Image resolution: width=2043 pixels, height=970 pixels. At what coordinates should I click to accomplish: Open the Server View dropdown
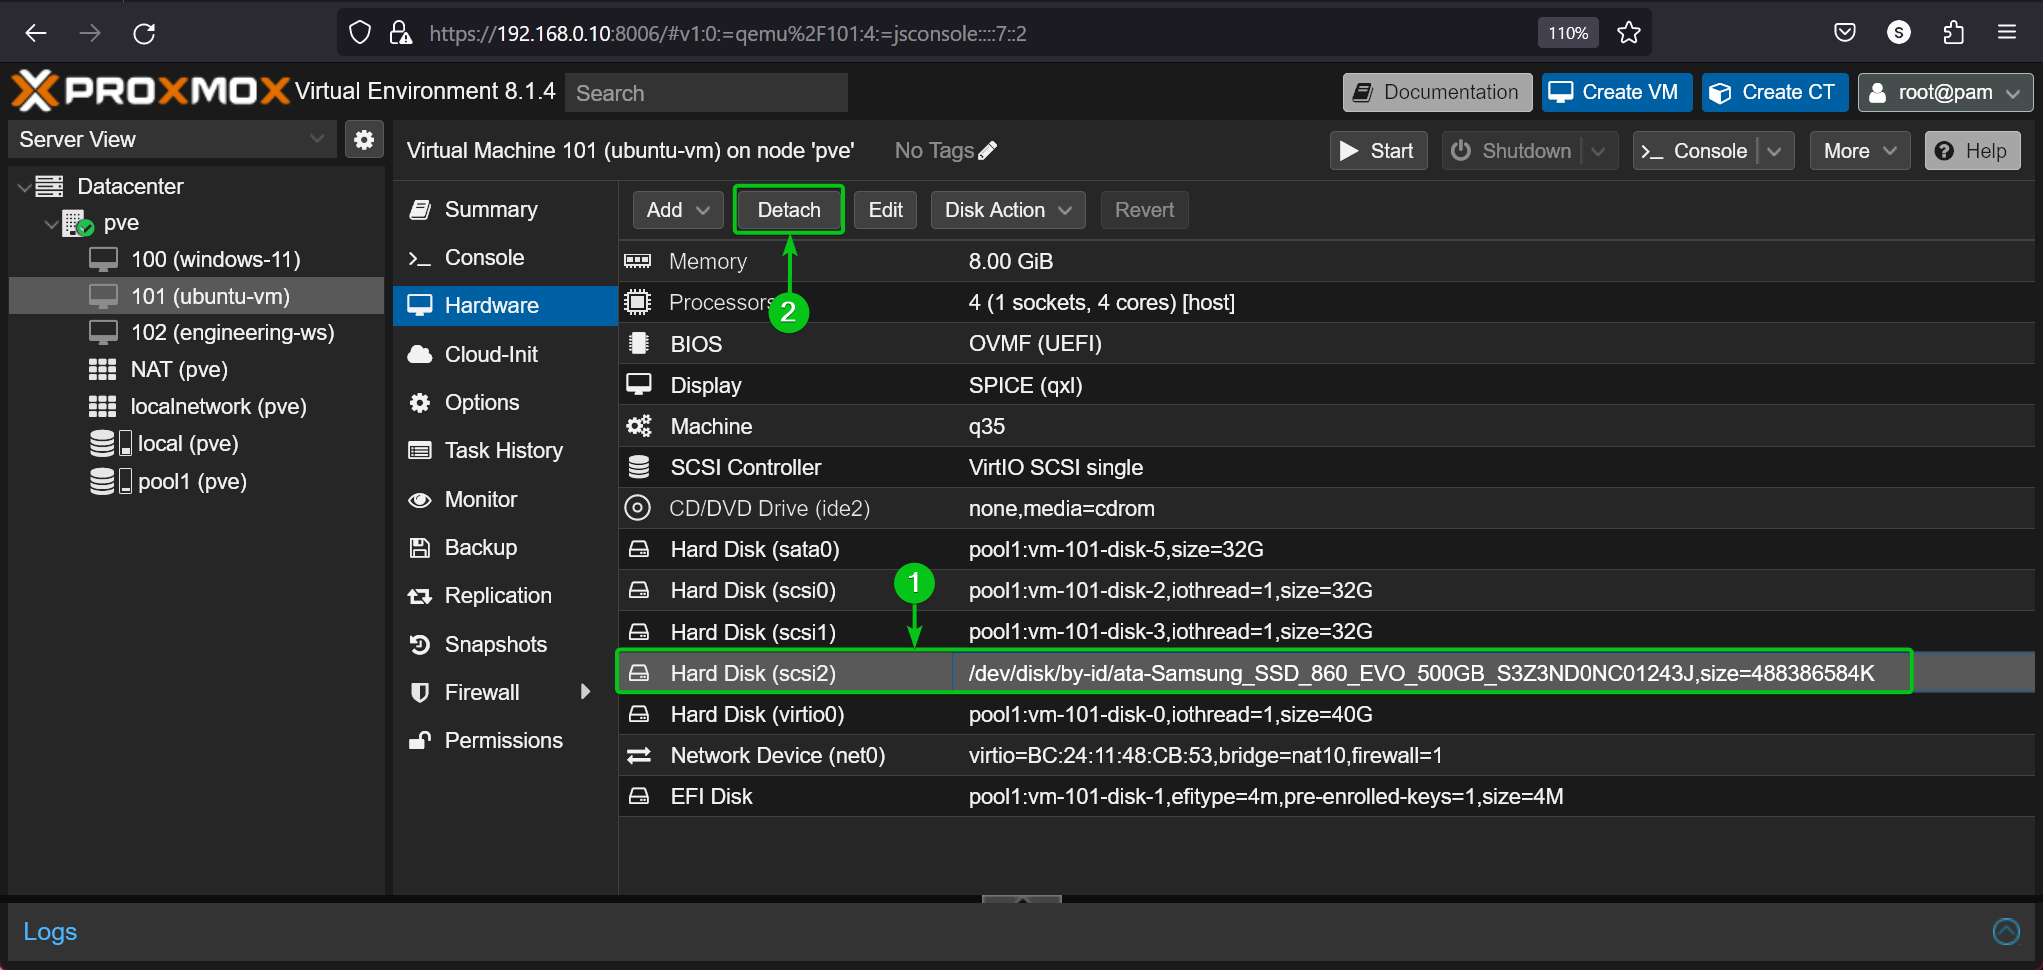tap(173, 139)
